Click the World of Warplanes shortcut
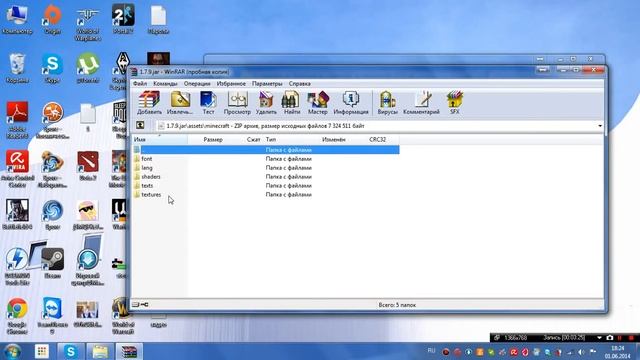Image resolution: width=640 pixels, height=360 pixels. coord(88,24)
